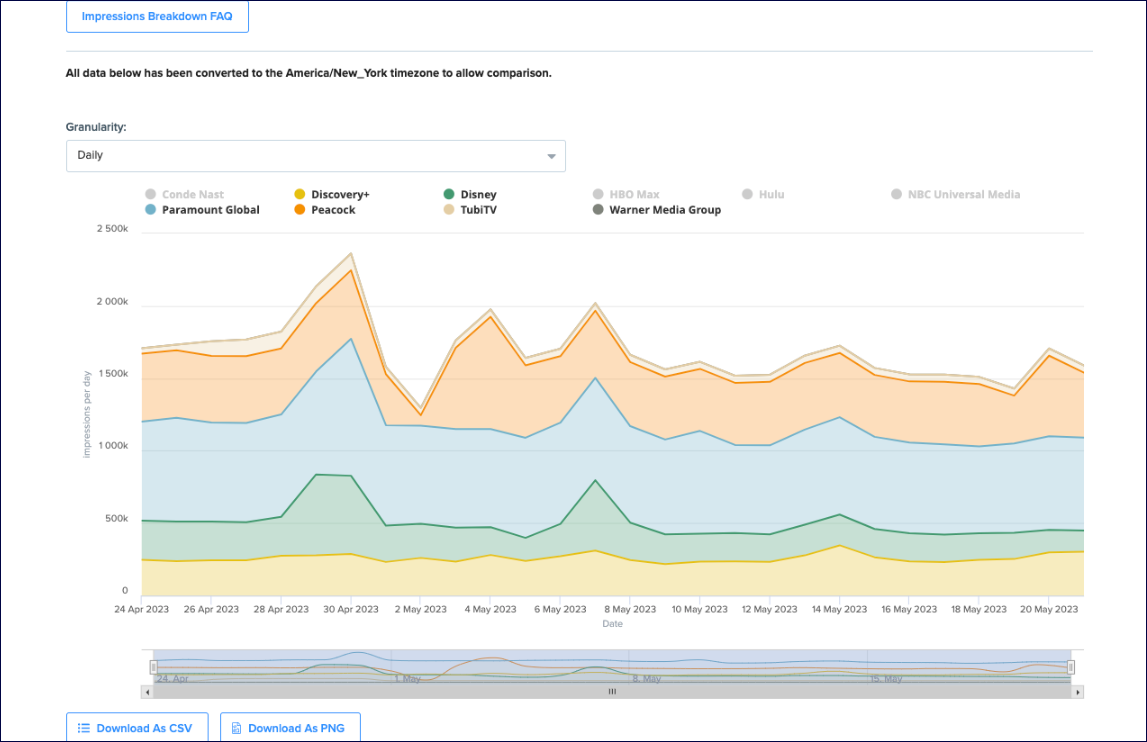1147x742 pixels.
Task: Click the Download As CSV button
Action: click(136, 727)
